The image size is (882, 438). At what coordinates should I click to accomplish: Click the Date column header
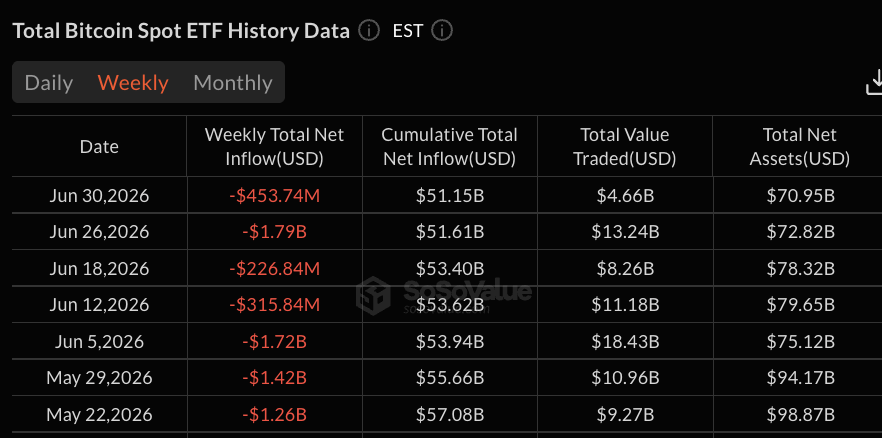click(100, 147)
